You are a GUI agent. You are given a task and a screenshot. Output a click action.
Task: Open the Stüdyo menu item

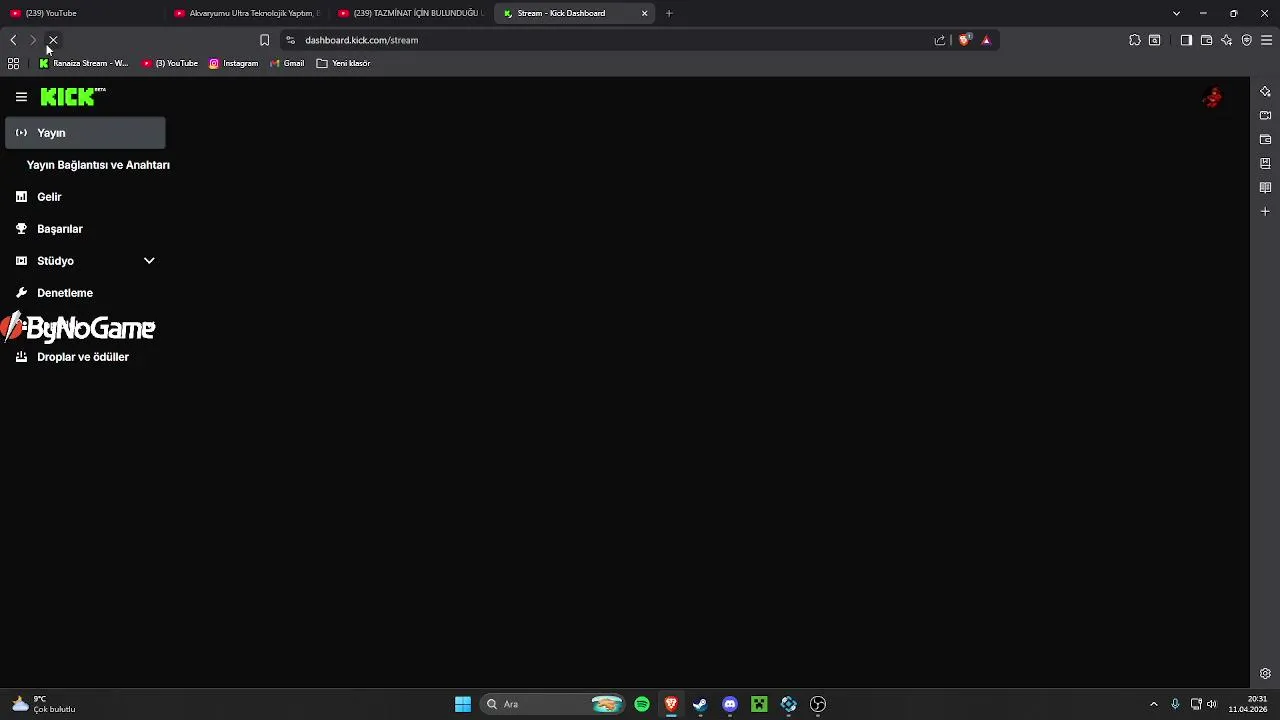(55, 261)
